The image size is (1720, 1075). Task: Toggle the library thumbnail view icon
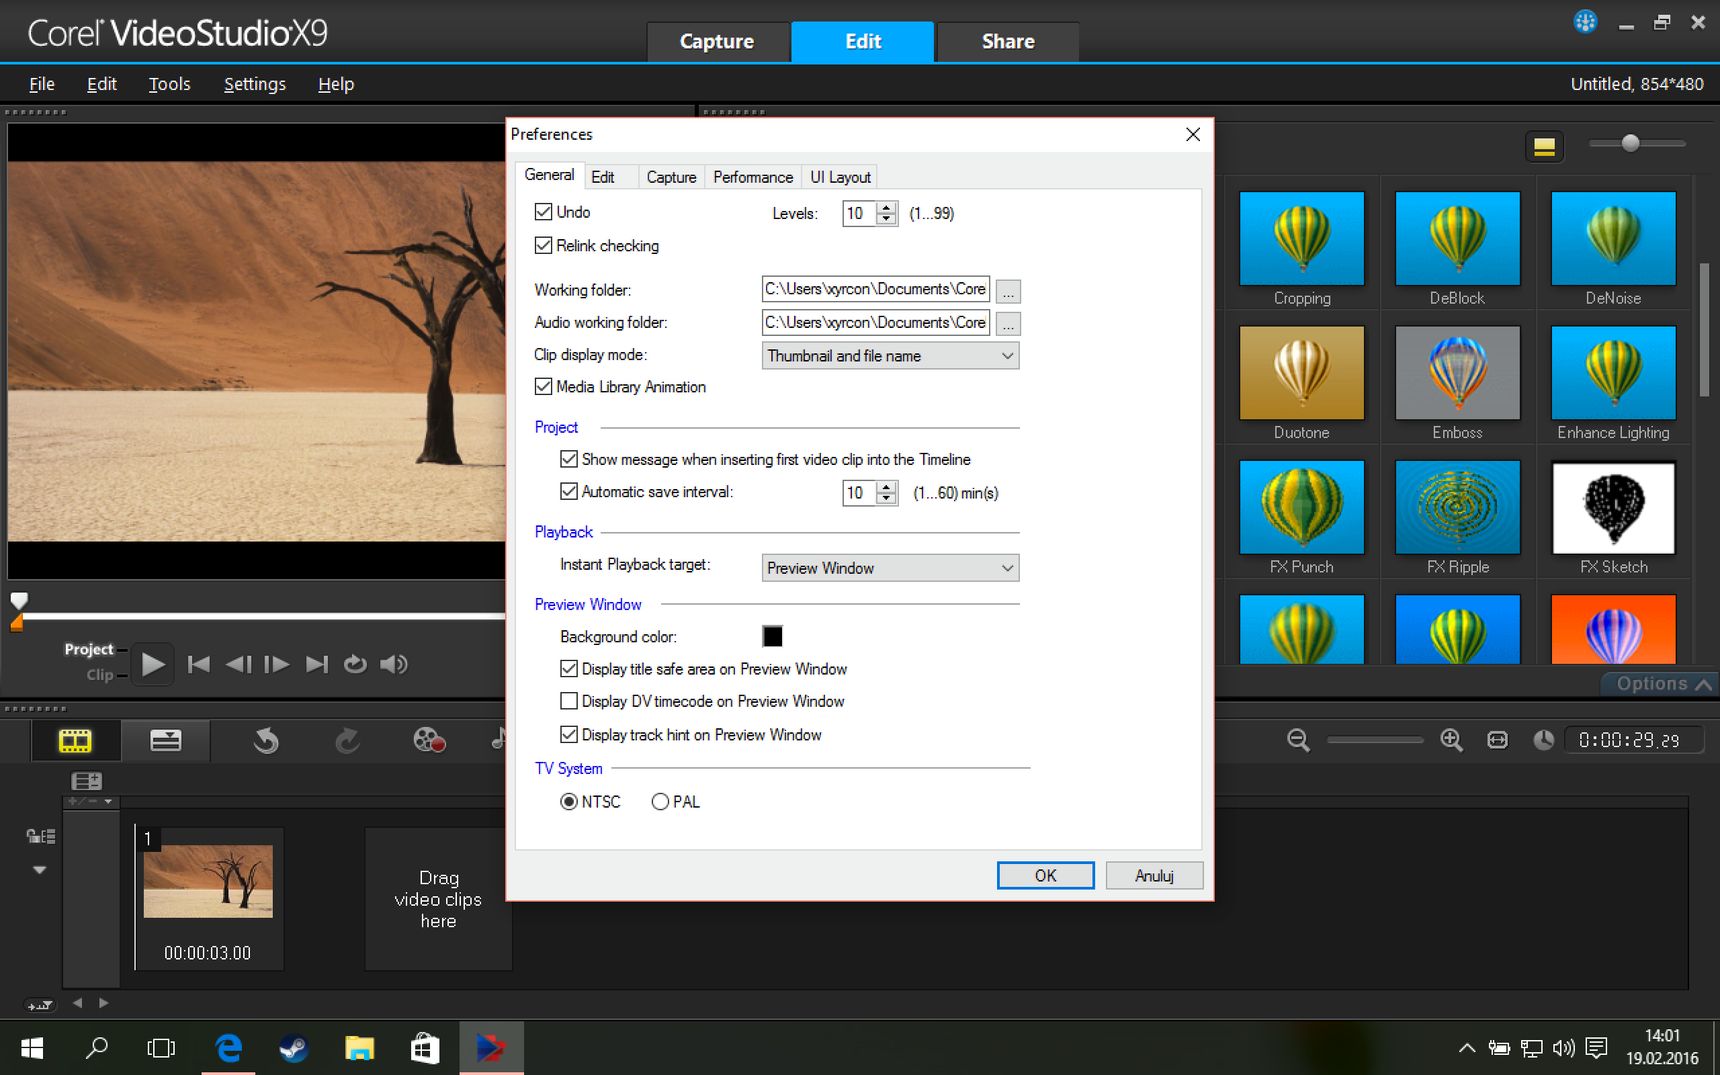point(1544,147)
